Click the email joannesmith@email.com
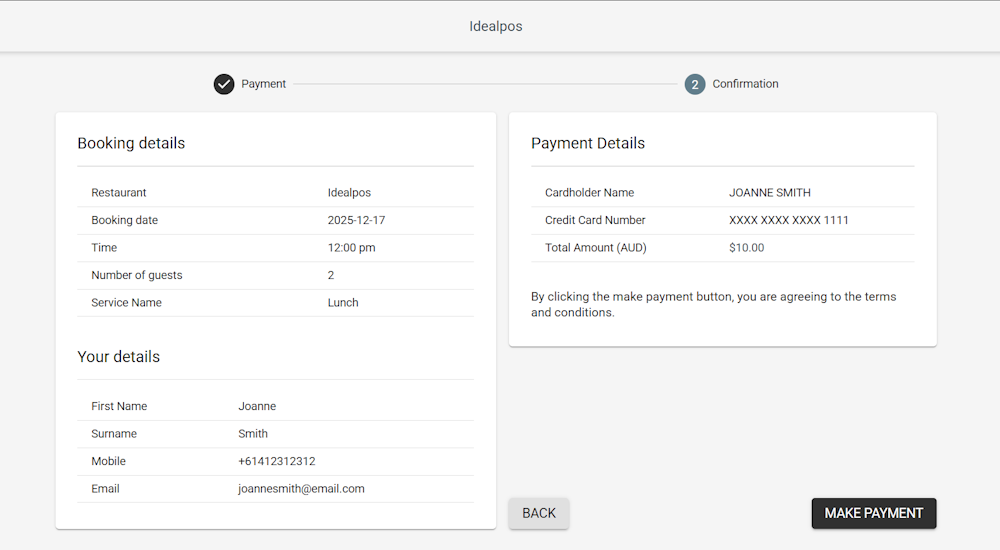 (301, 489)
